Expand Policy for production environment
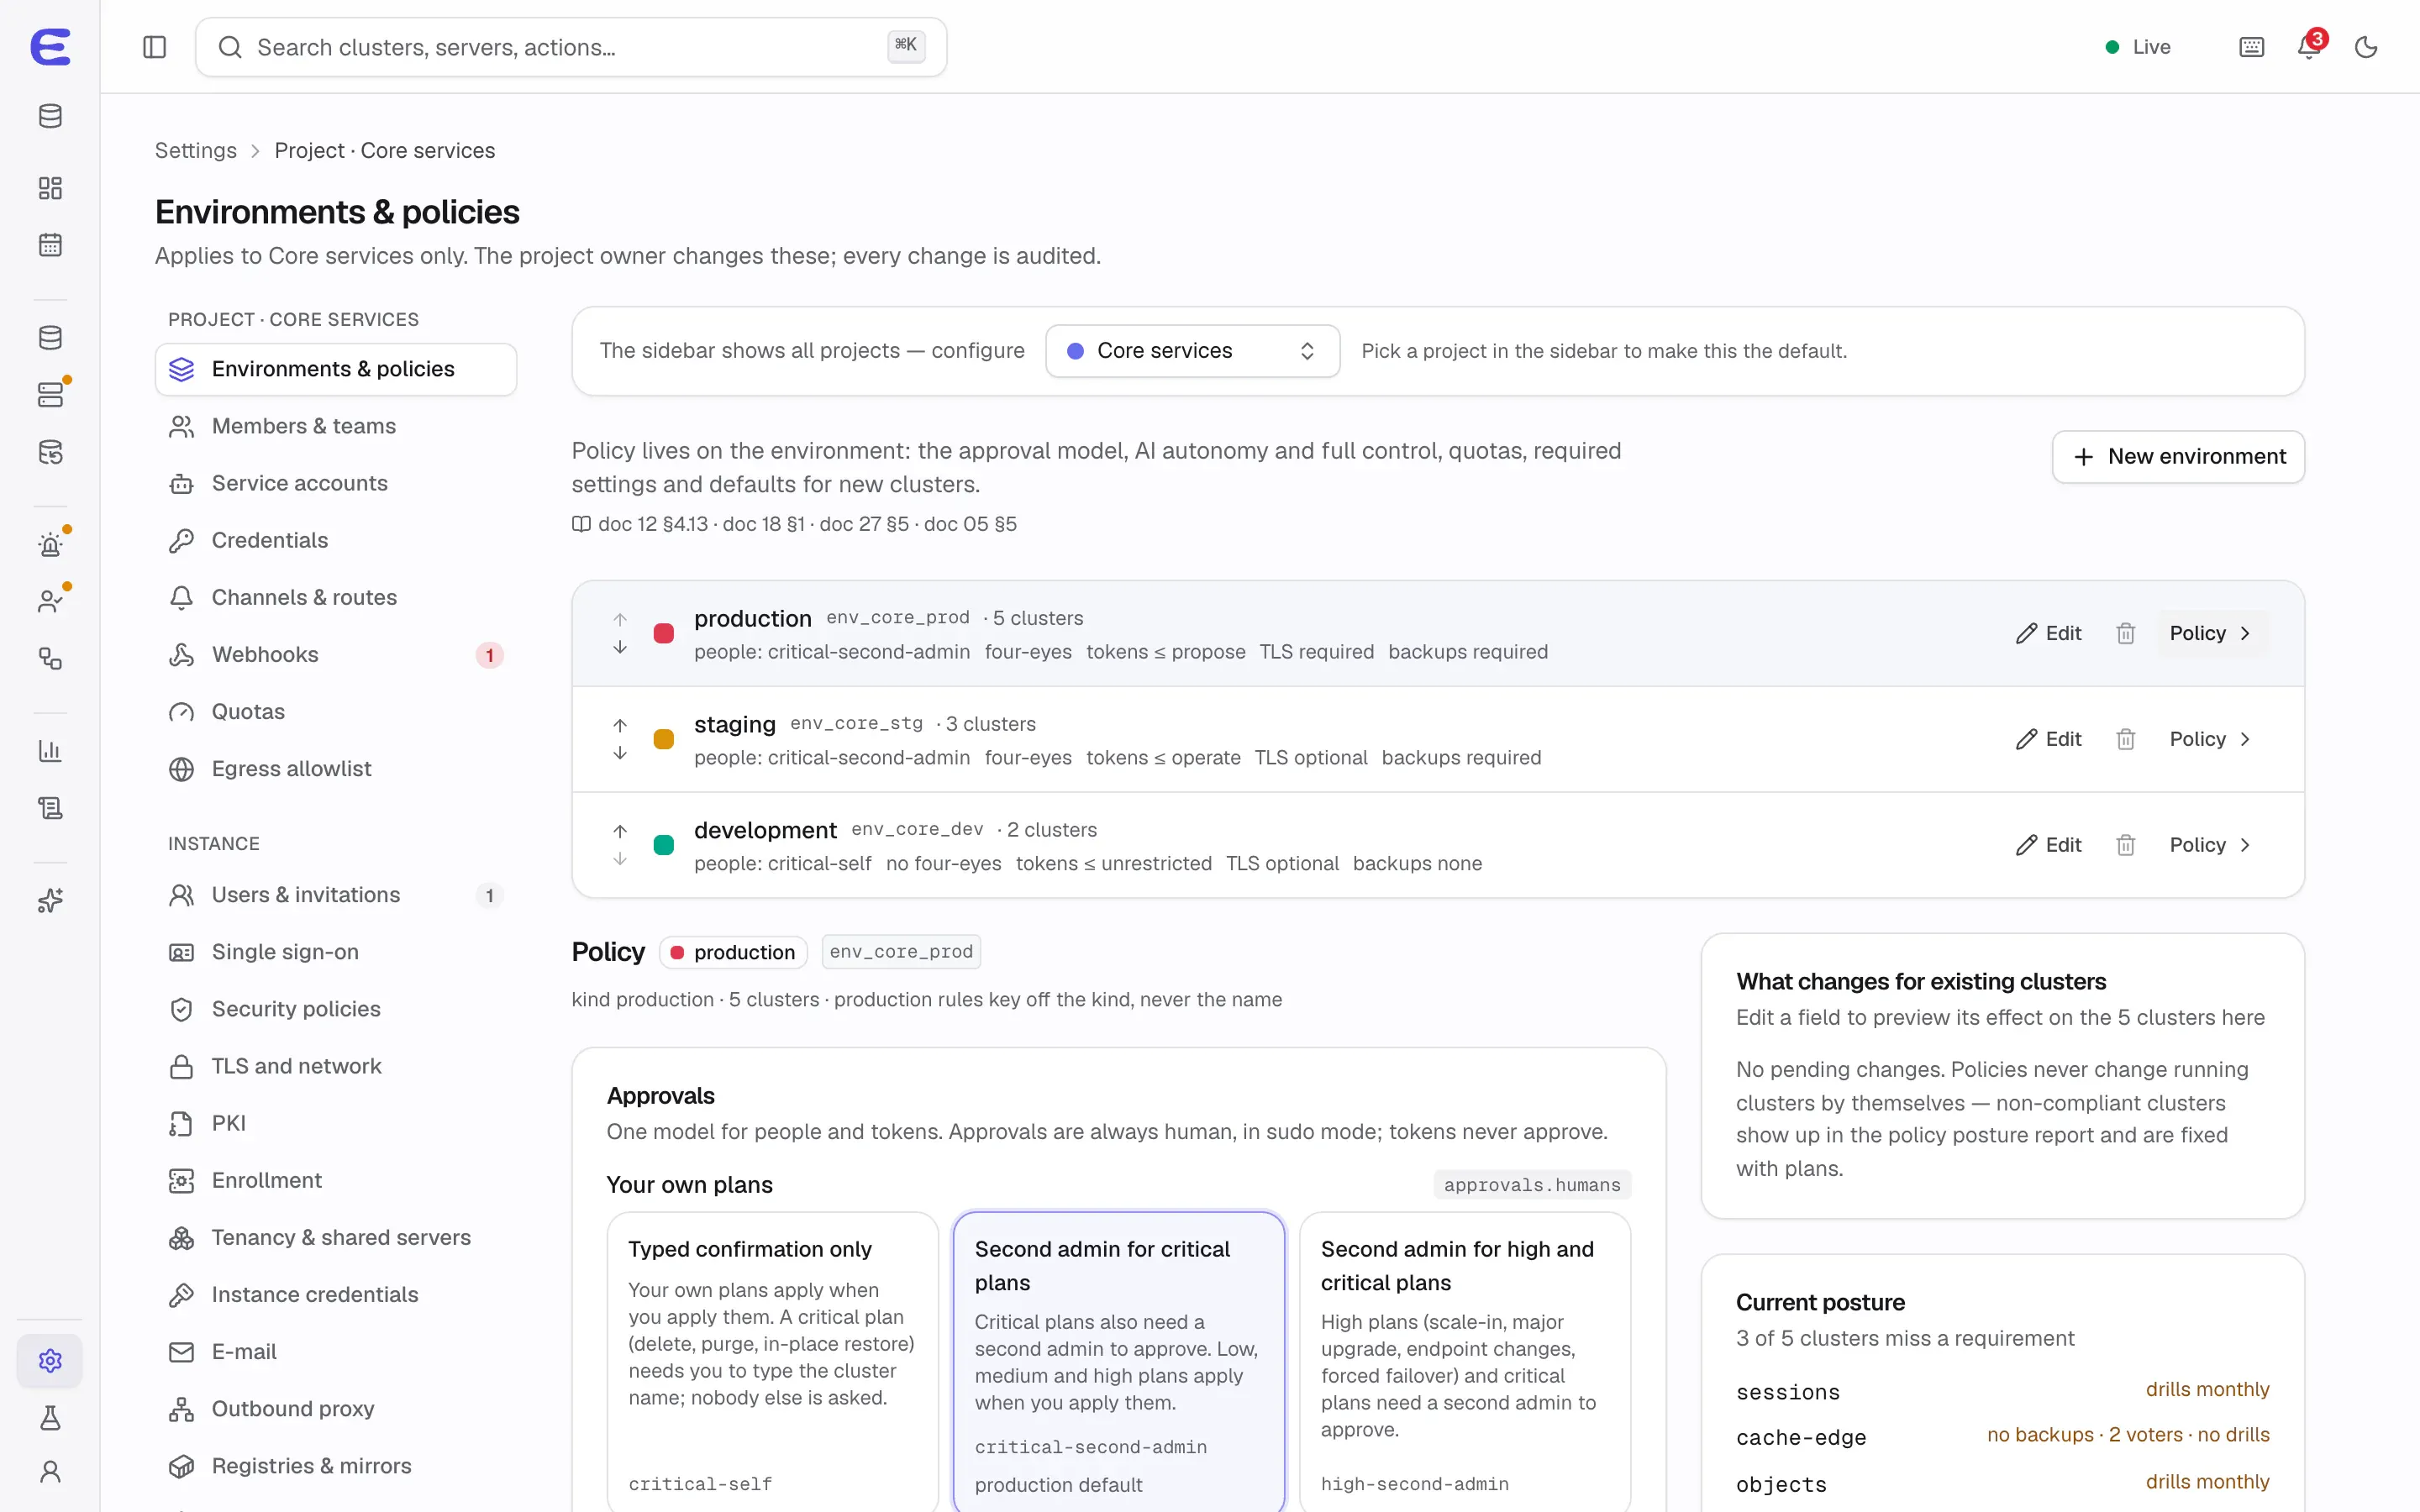The image size is (2420, 1512). click(x=2210, y=633)
